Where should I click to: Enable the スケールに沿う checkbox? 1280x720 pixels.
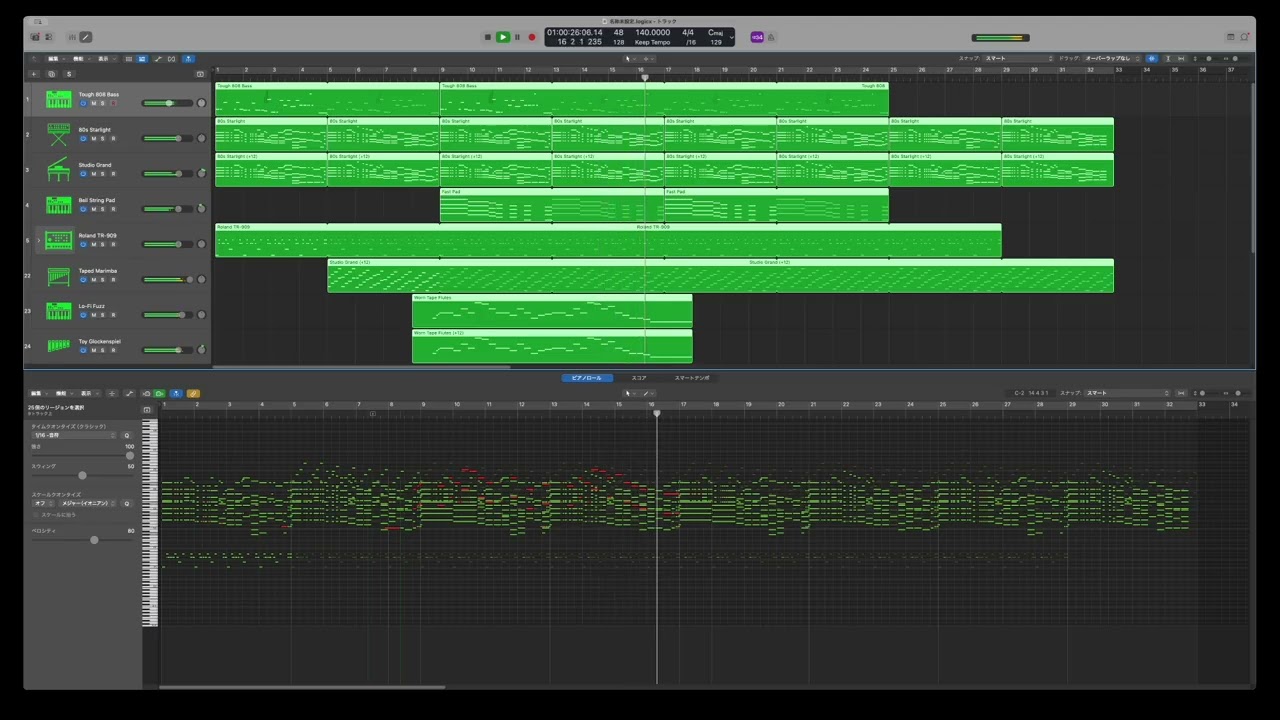tap(37, 514)
